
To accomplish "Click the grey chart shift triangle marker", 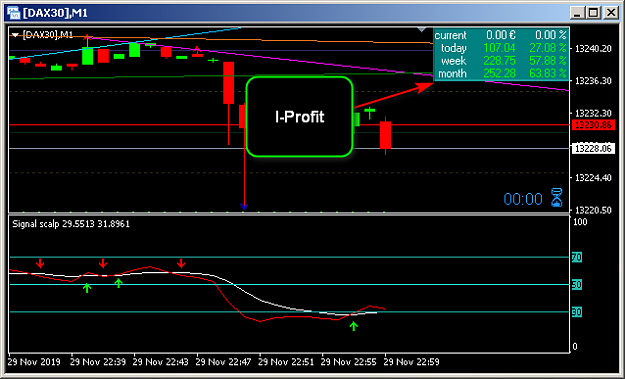I will pyautogui.click(x=422, y=29).
